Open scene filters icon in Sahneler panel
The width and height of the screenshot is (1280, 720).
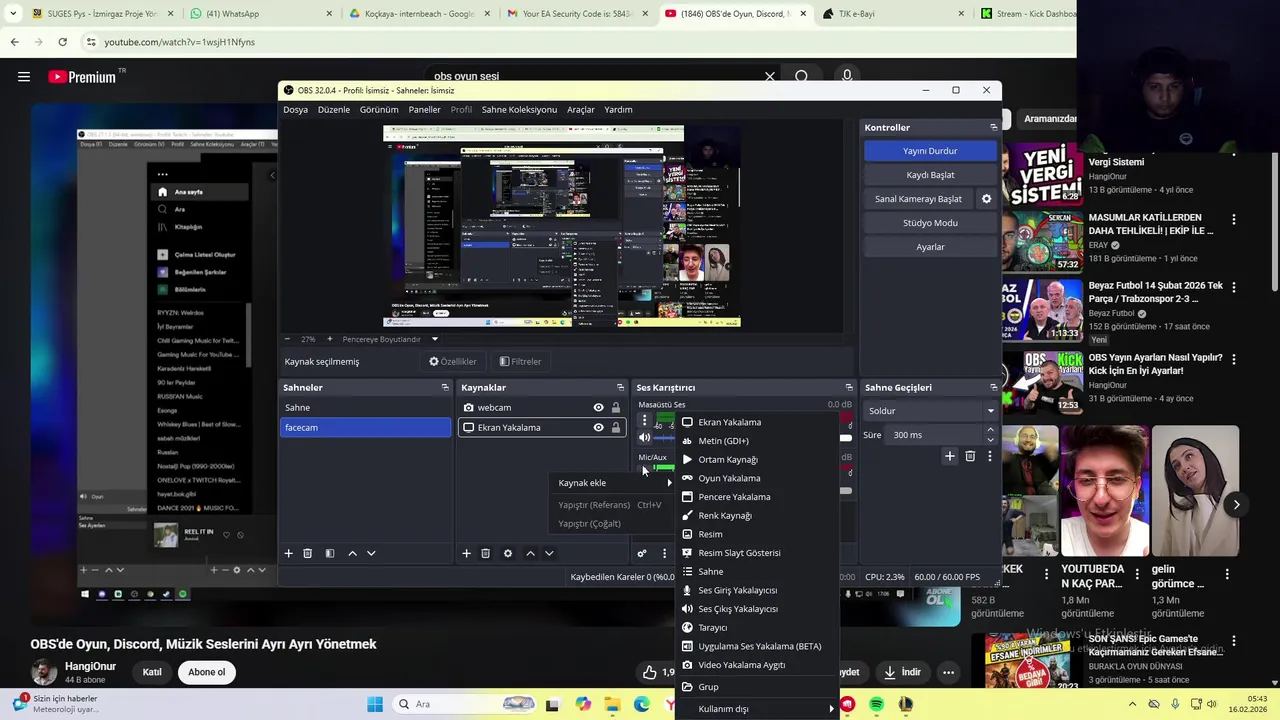coord(330,553)
